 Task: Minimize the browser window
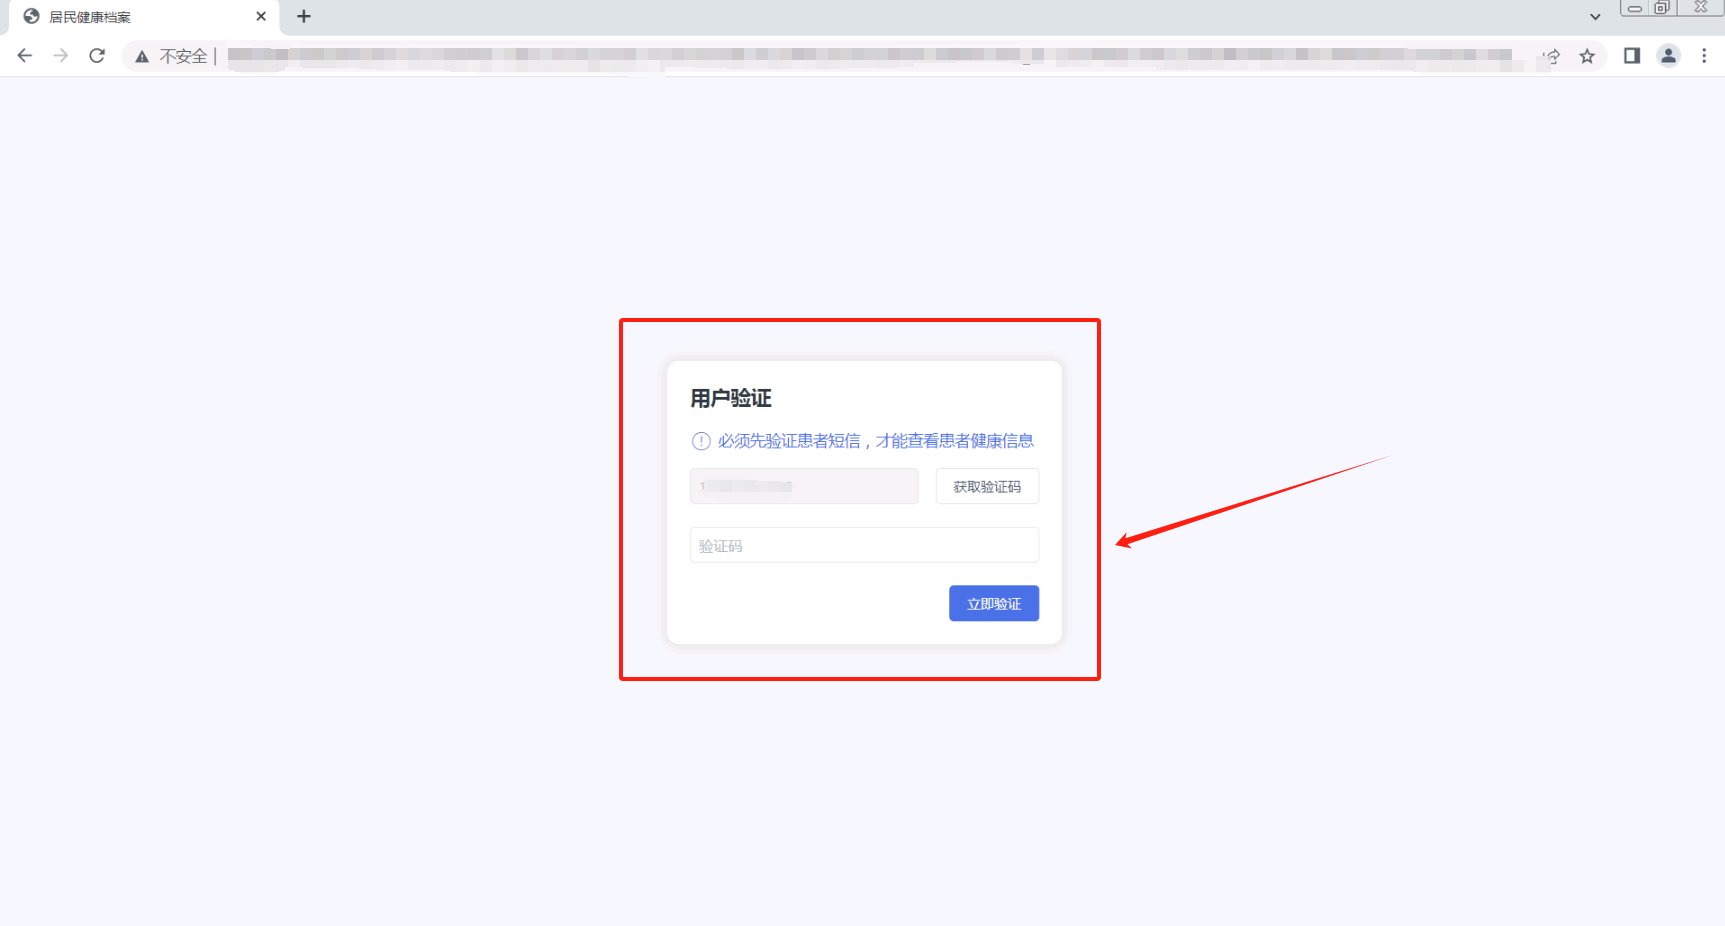click(x=1634, y=8)
